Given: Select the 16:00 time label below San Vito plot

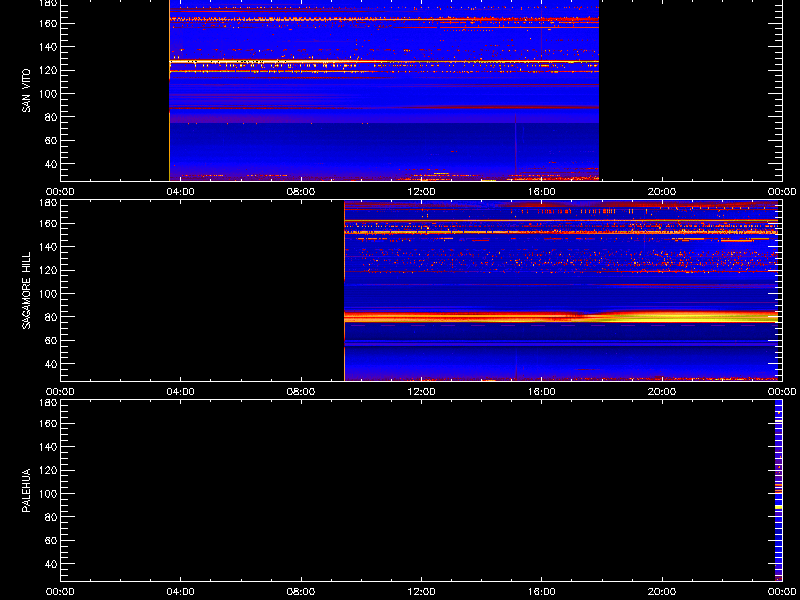Looking at the screenshot, I should [542, 192].
